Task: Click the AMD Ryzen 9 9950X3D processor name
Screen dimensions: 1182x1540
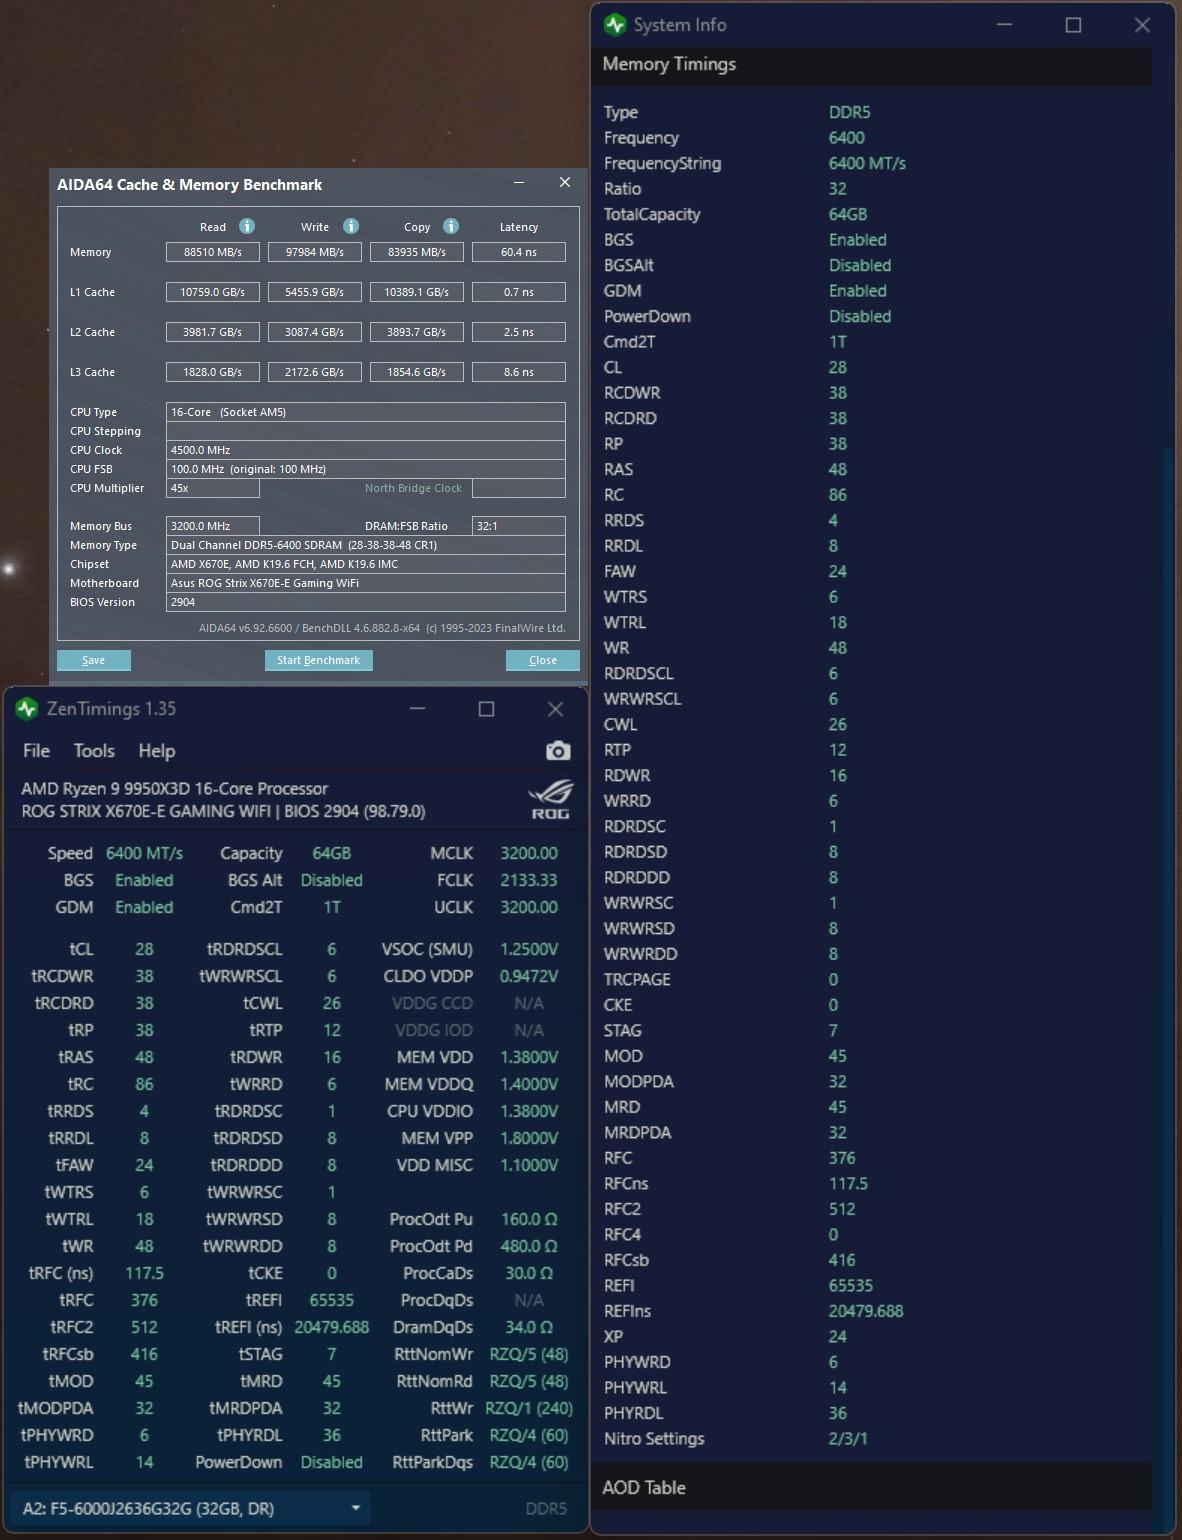Action: pos(175,788)
